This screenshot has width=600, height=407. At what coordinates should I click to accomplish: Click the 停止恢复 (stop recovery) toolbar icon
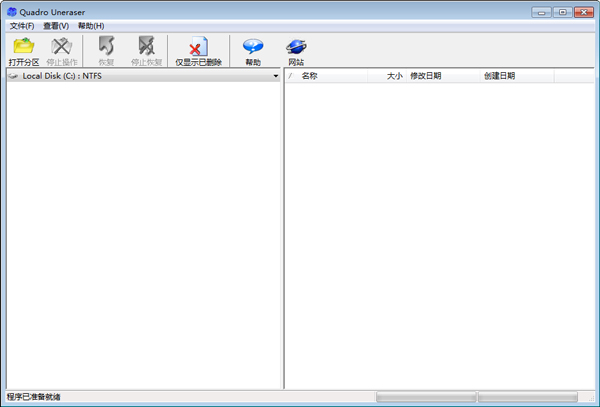[x=147, y=46]
